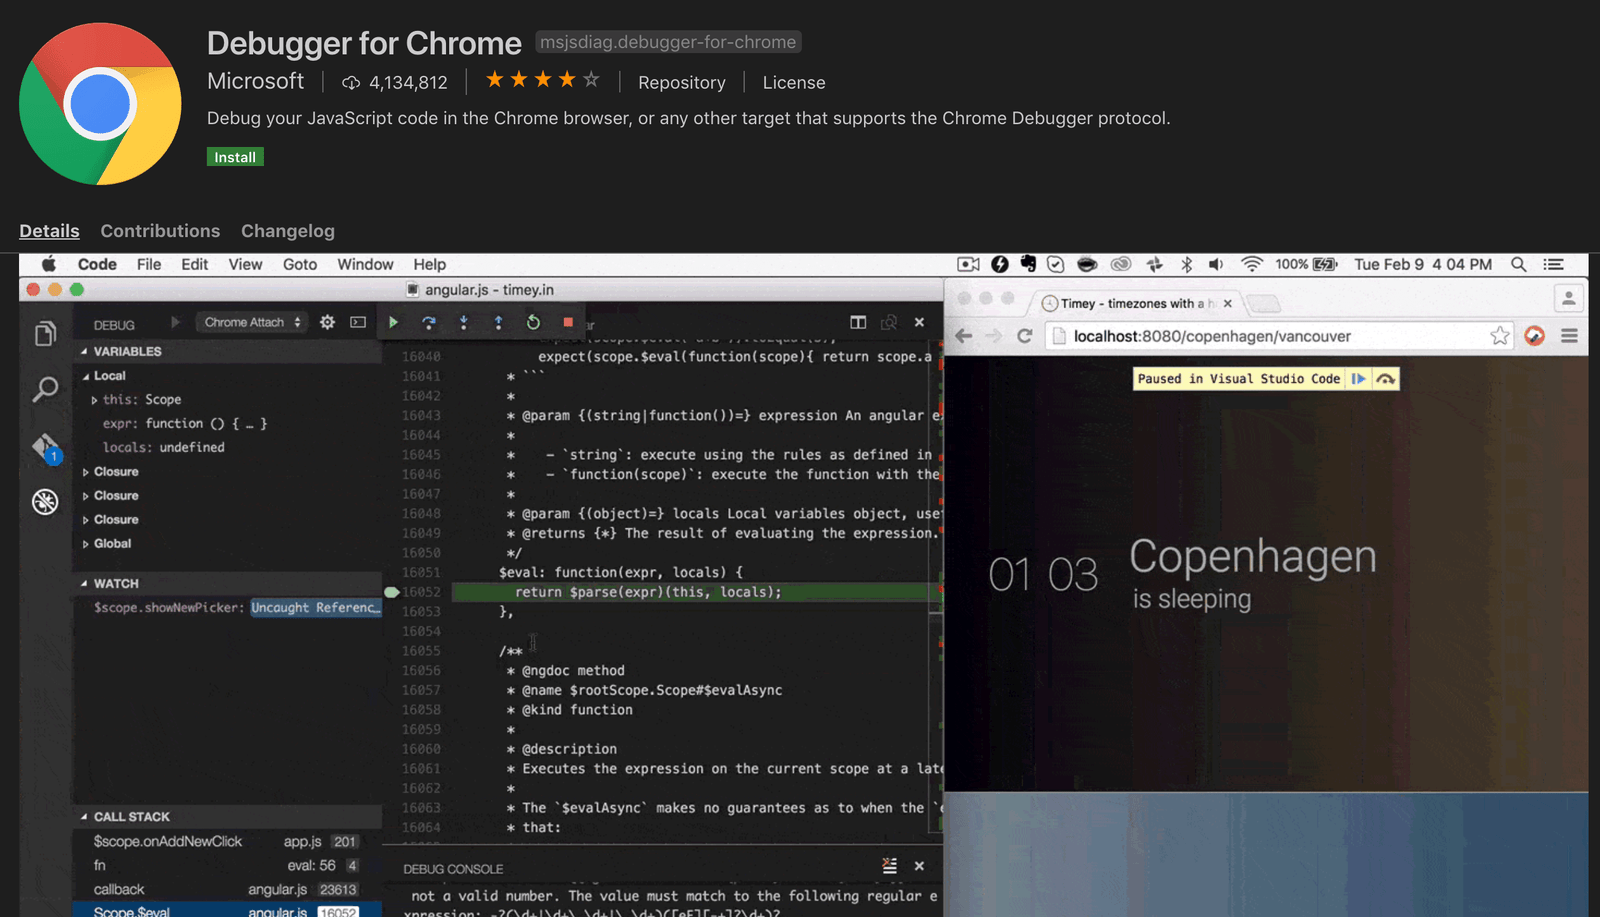Image resolution: width=1600 pixels, height=917 pixels.
Task: Expand the first Closure scope
Action: point(110,471)
